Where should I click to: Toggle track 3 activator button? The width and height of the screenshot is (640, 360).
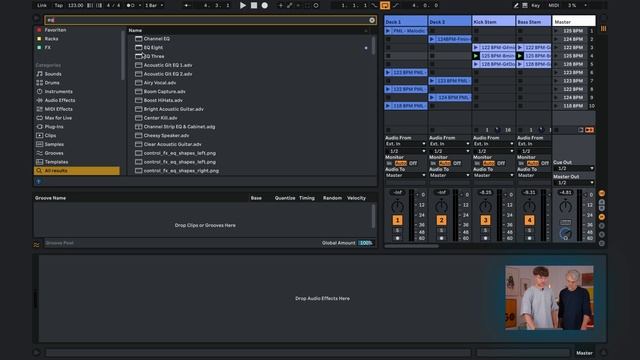pos(485,220)
